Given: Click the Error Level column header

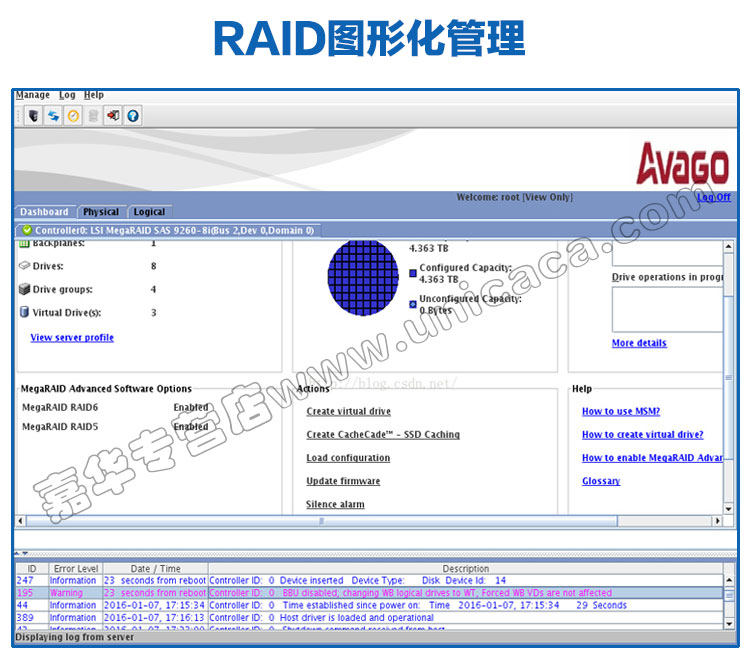Looking at the screenshot, I should 76,568.
